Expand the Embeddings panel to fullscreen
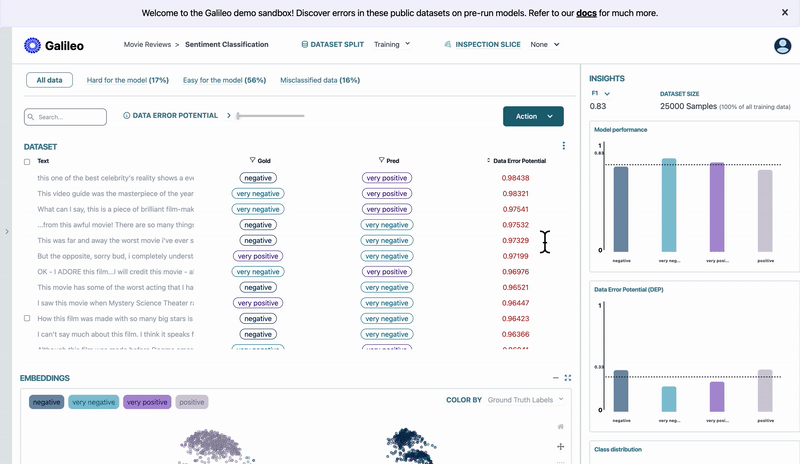Viewport: 800px width, 464px height. [x=568, y=378]
